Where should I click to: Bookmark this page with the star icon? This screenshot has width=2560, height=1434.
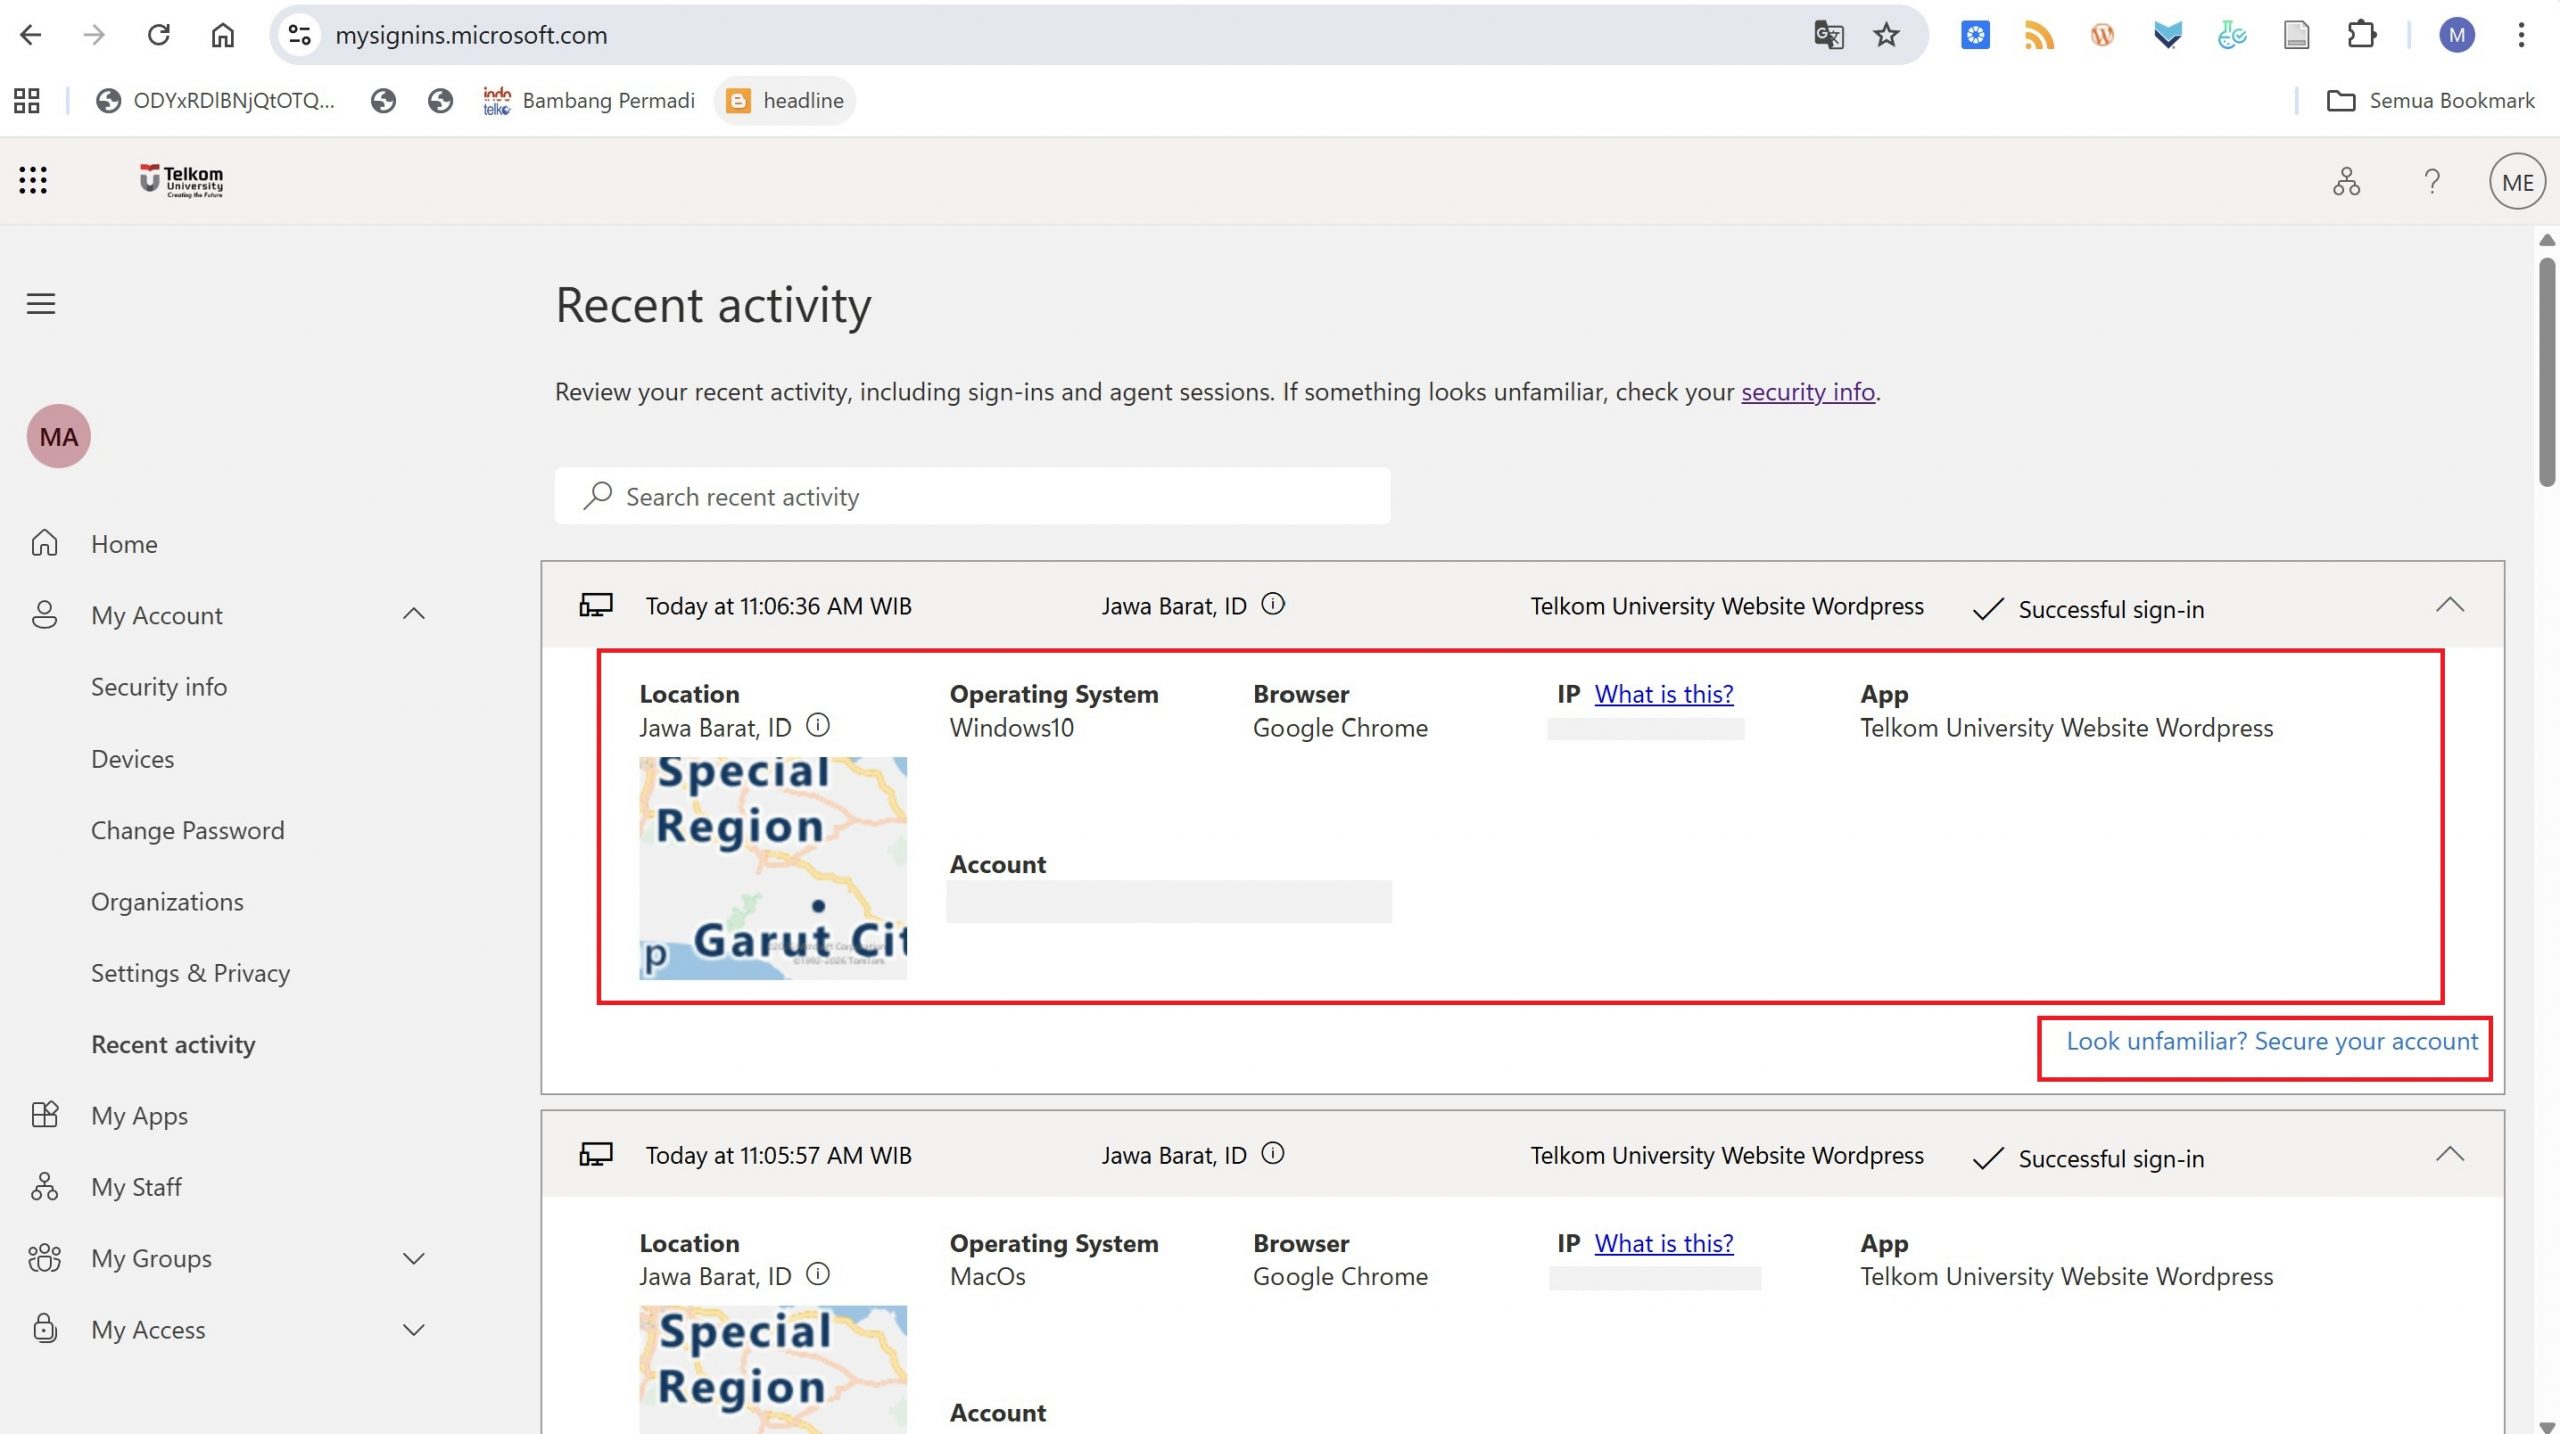(1886, 35)
